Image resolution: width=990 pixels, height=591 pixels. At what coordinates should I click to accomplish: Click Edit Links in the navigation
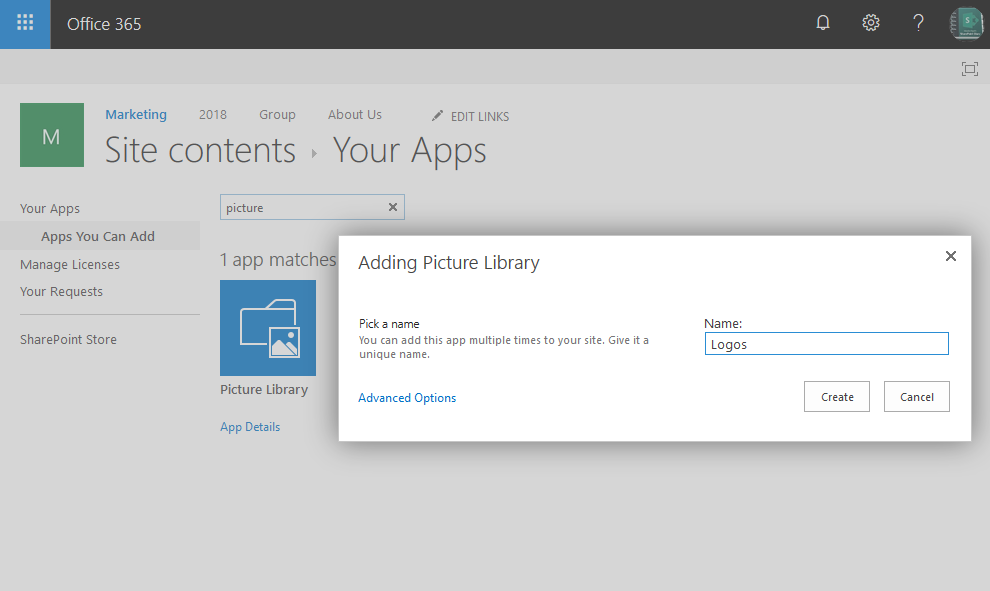tap(470, 116)
